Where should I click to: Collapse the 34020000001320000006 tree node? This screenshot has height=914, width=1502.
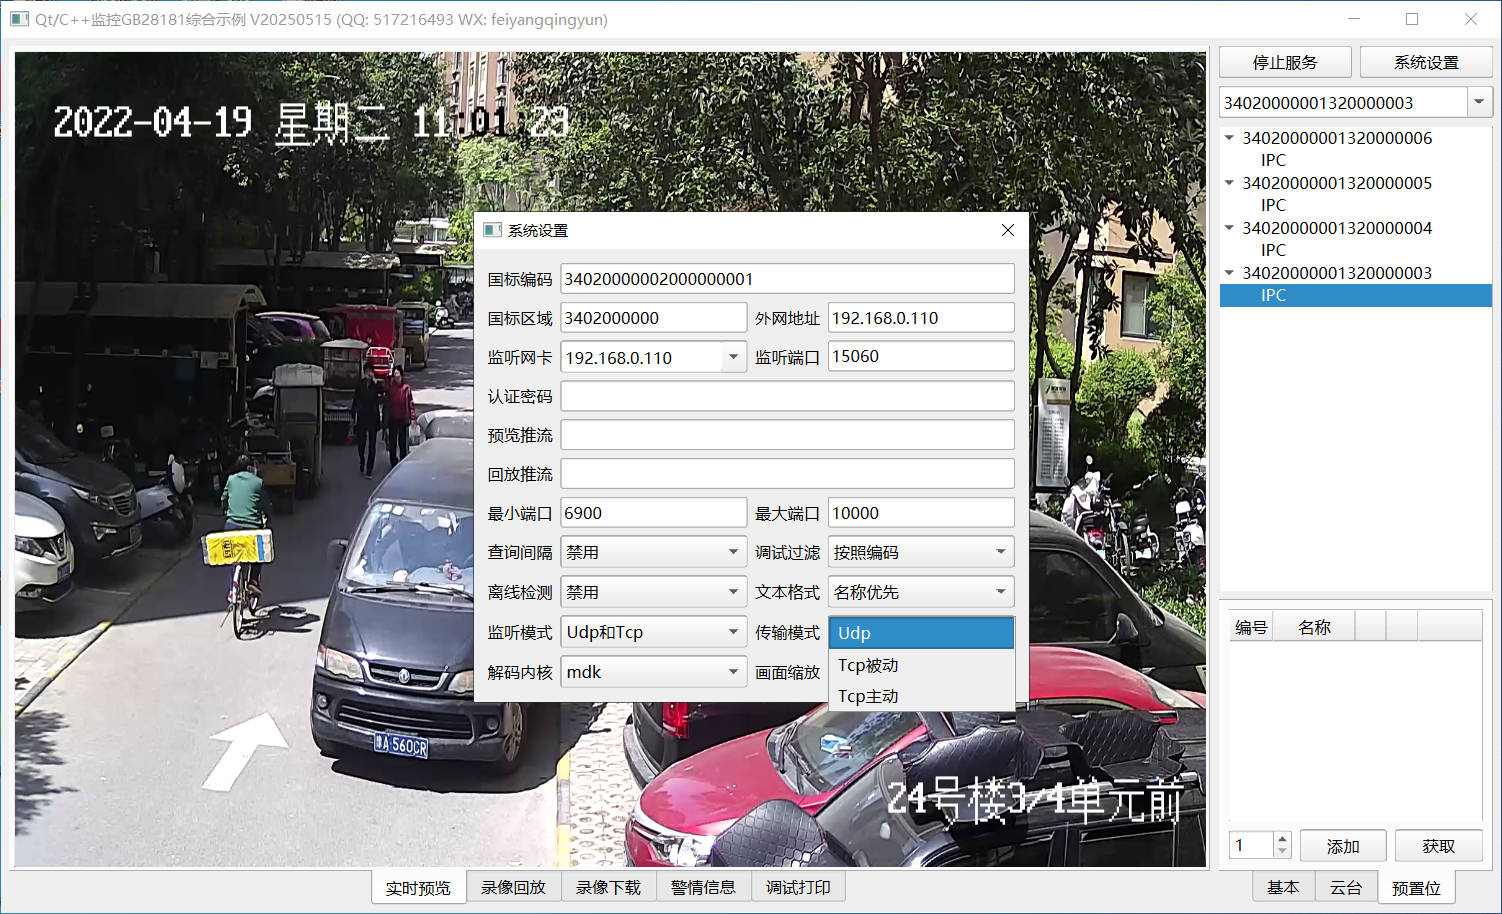coord(1229,138)
